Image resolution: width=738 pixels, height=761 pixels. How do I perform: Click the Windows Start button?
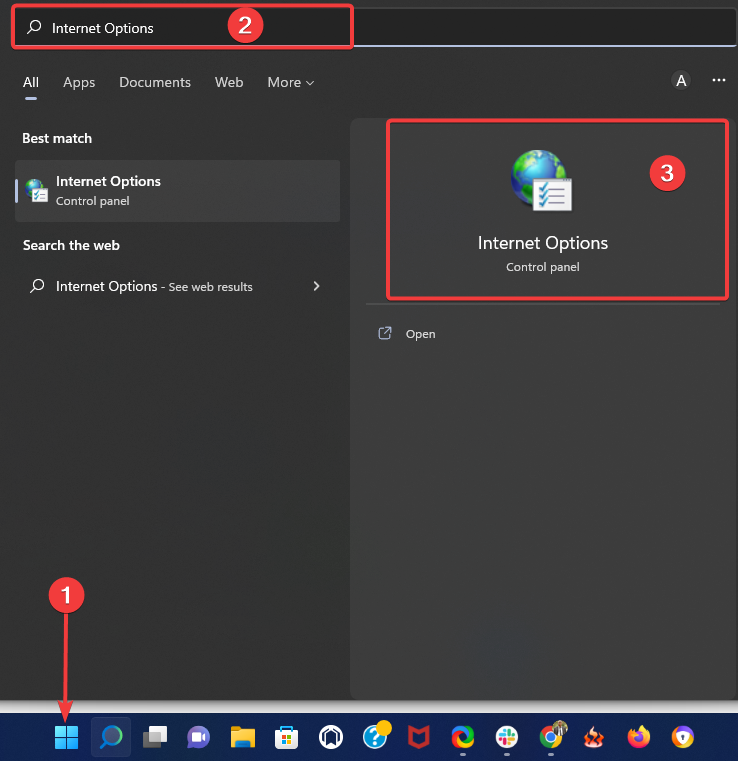point(66,738)
